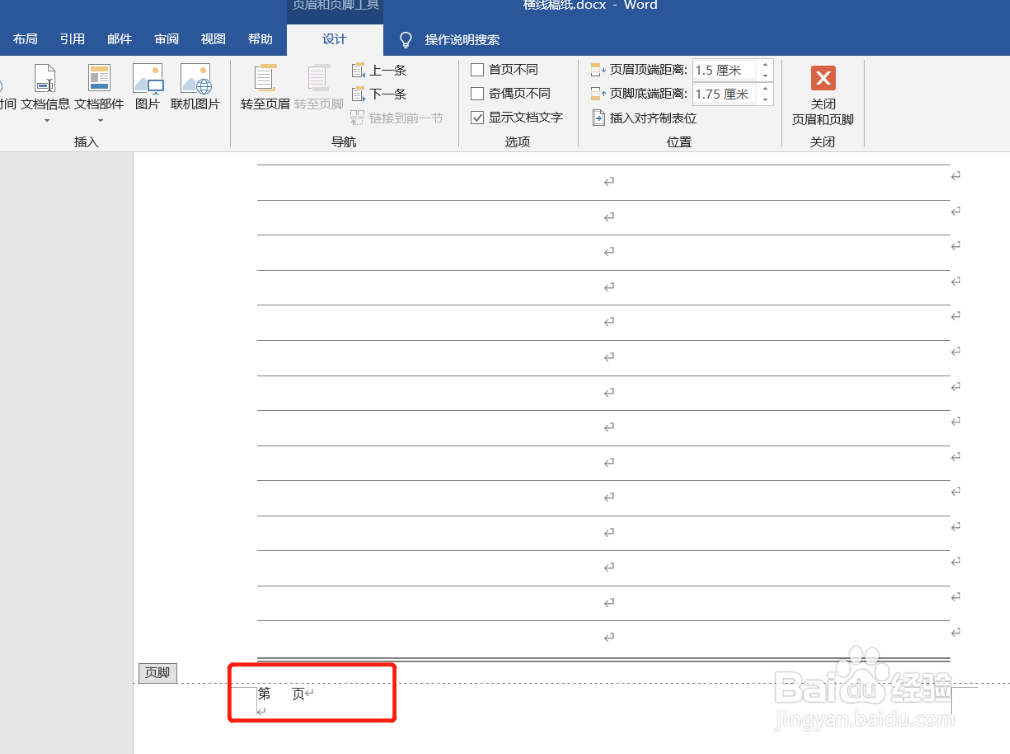Screen dimensions: 1010x754
Task: Open the 布局 ribbon tab
Action: [25, 39]
